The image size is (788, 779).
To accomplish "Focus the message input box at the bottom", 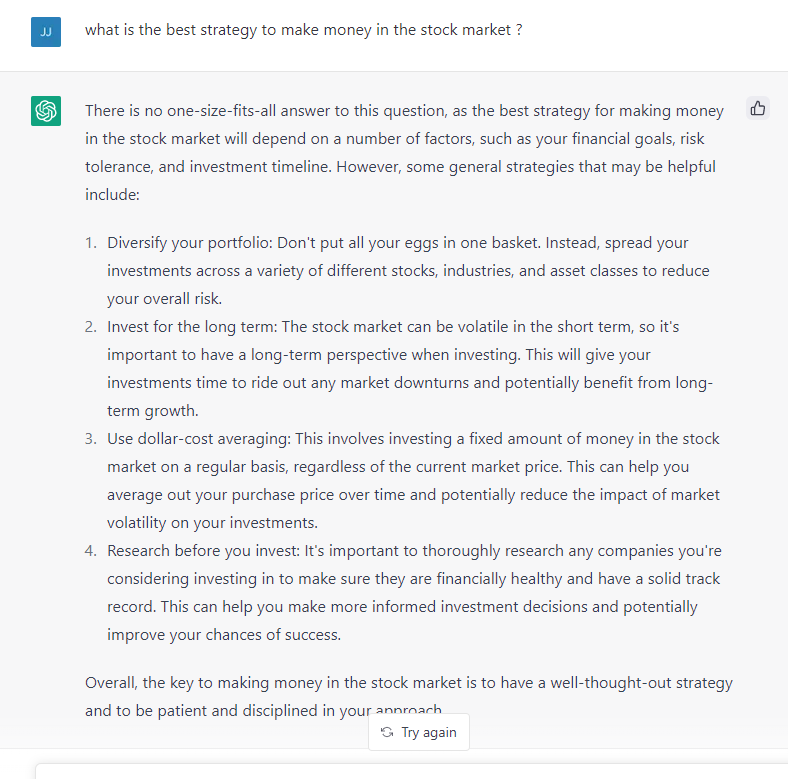I will [410, 771].
